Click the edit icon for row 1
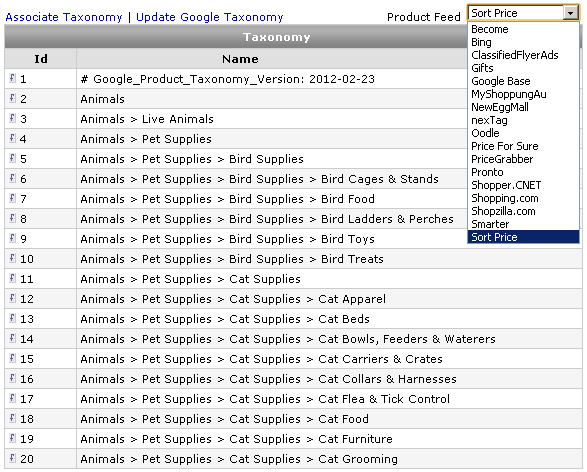The image size is (587, 472). 12,78
